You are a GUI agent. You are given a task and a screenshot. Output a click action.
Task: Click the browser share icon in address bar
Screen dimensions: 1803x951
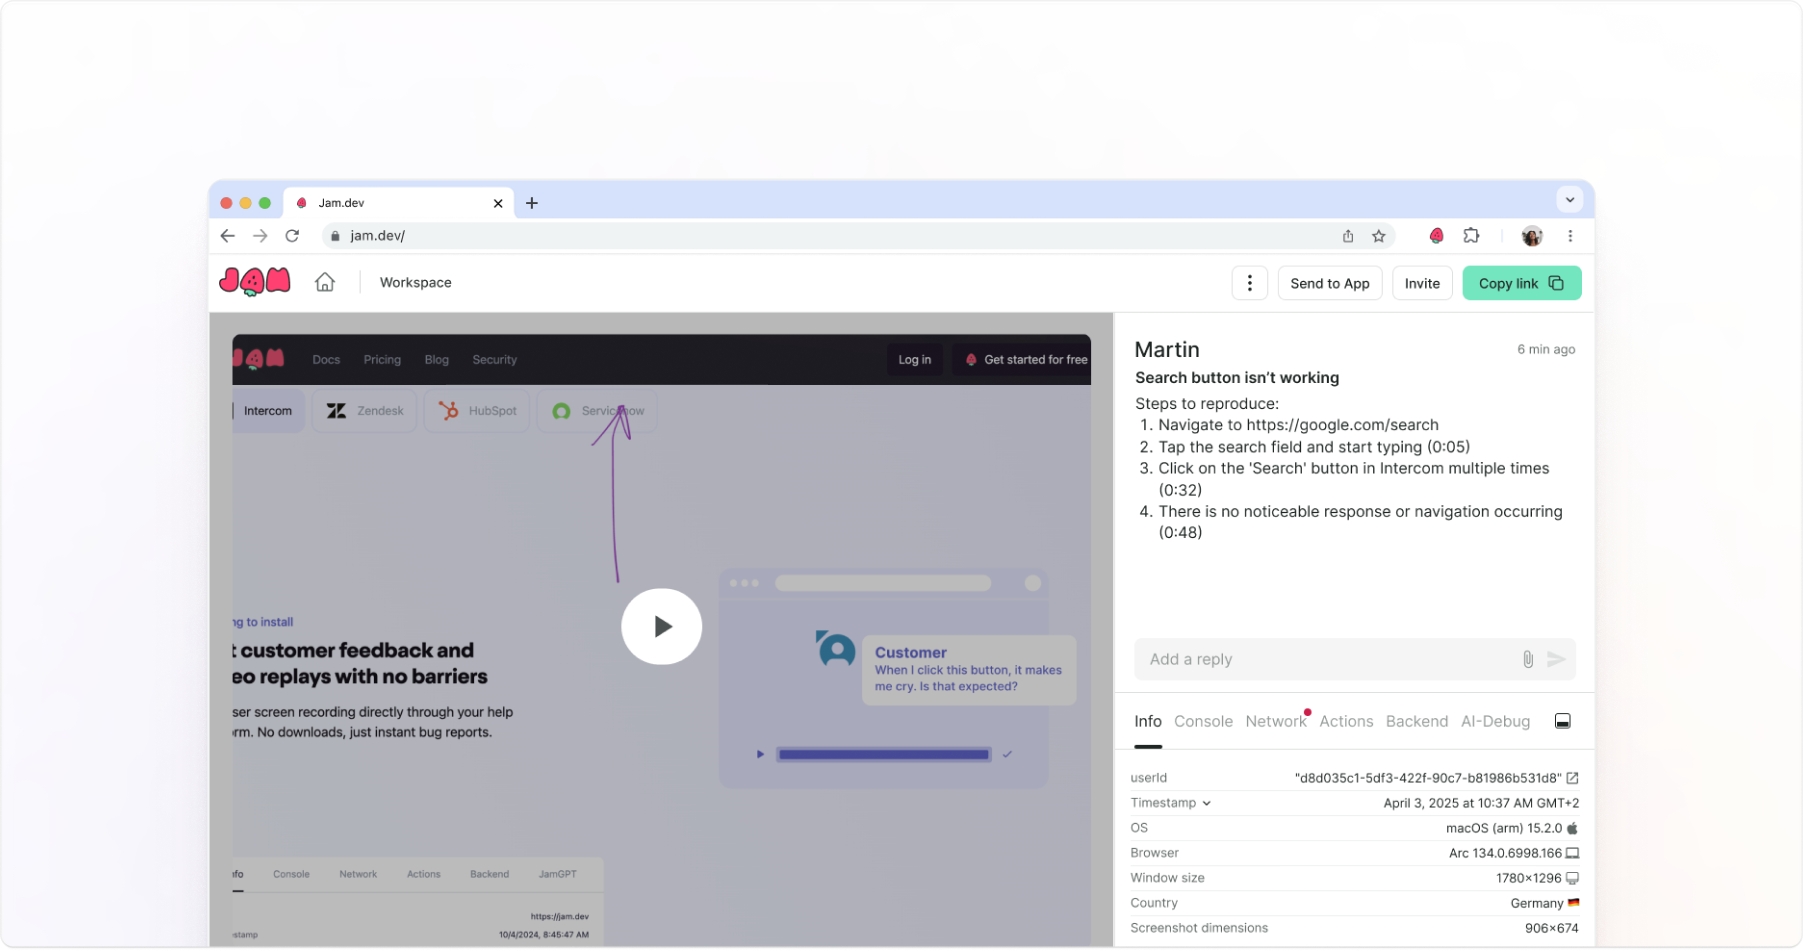click(1348, 236)
